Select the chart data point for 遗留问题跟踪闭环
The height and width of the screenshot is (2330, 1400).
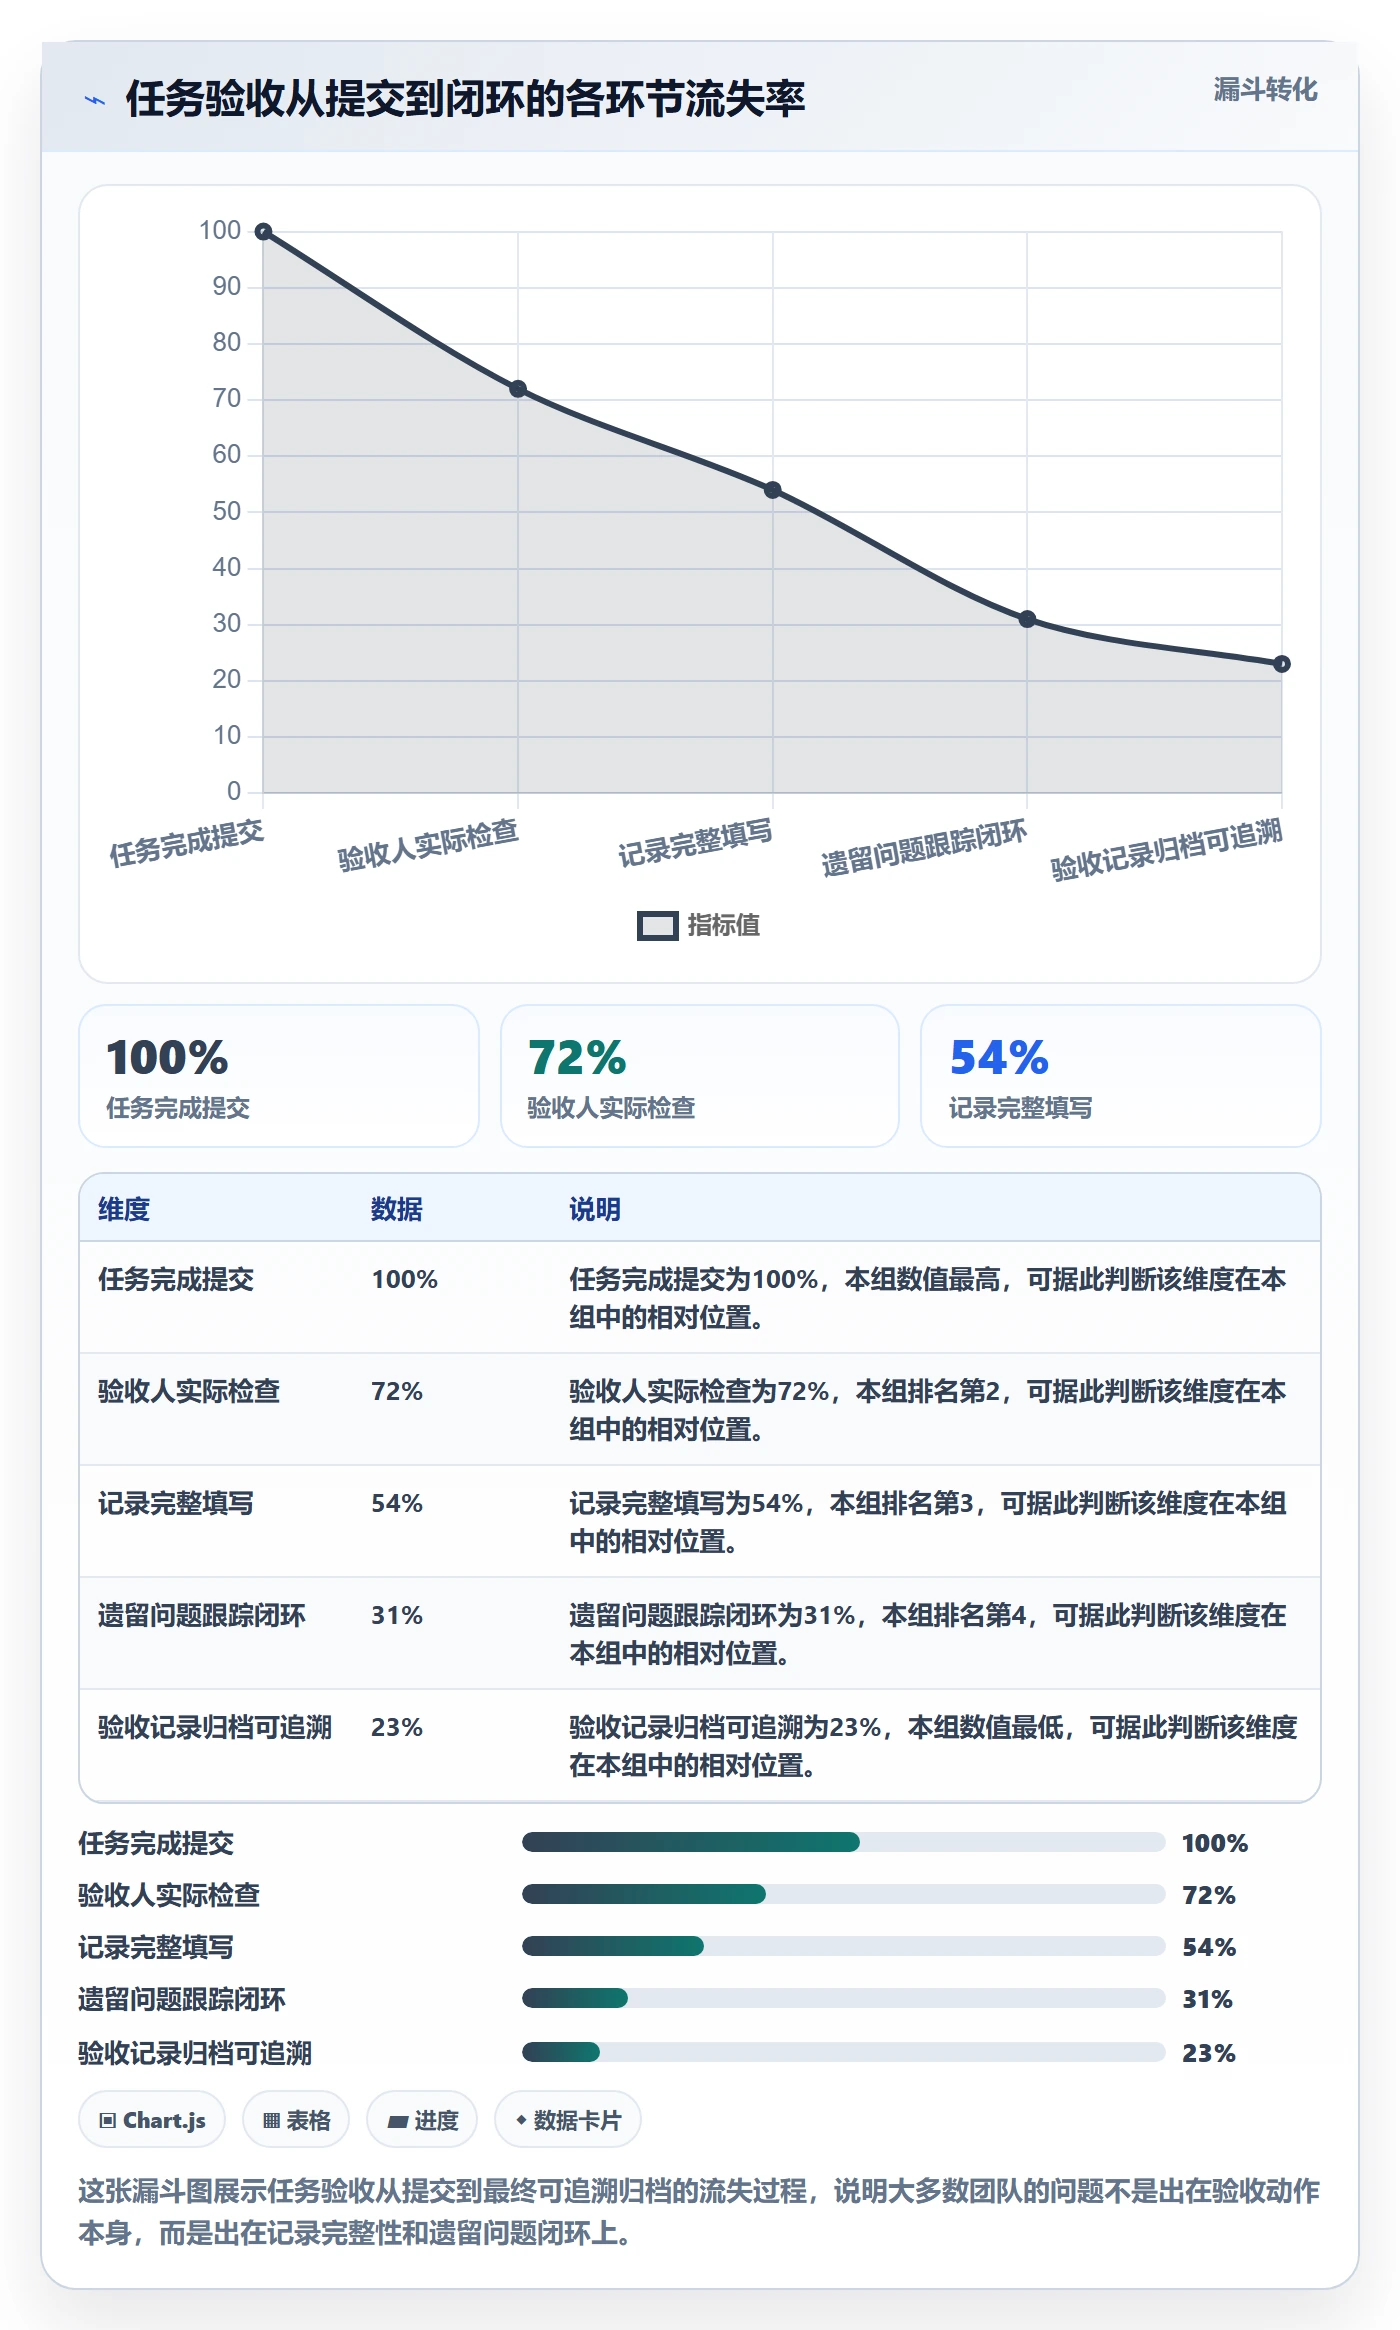[x=1027, y=619]
